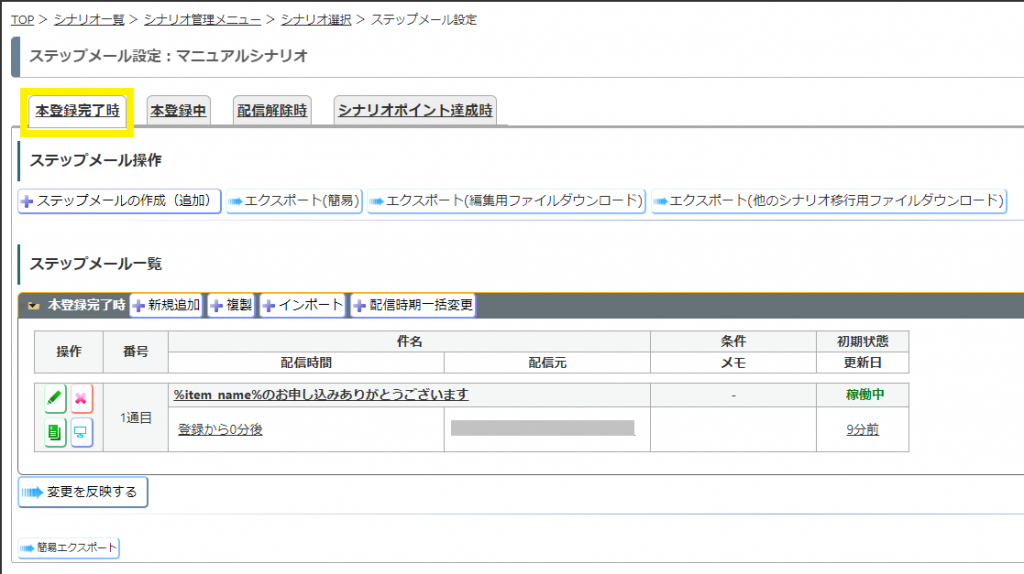
Task: Click the ステップメール一覧 heading
Action: click(x=95, y=264)
